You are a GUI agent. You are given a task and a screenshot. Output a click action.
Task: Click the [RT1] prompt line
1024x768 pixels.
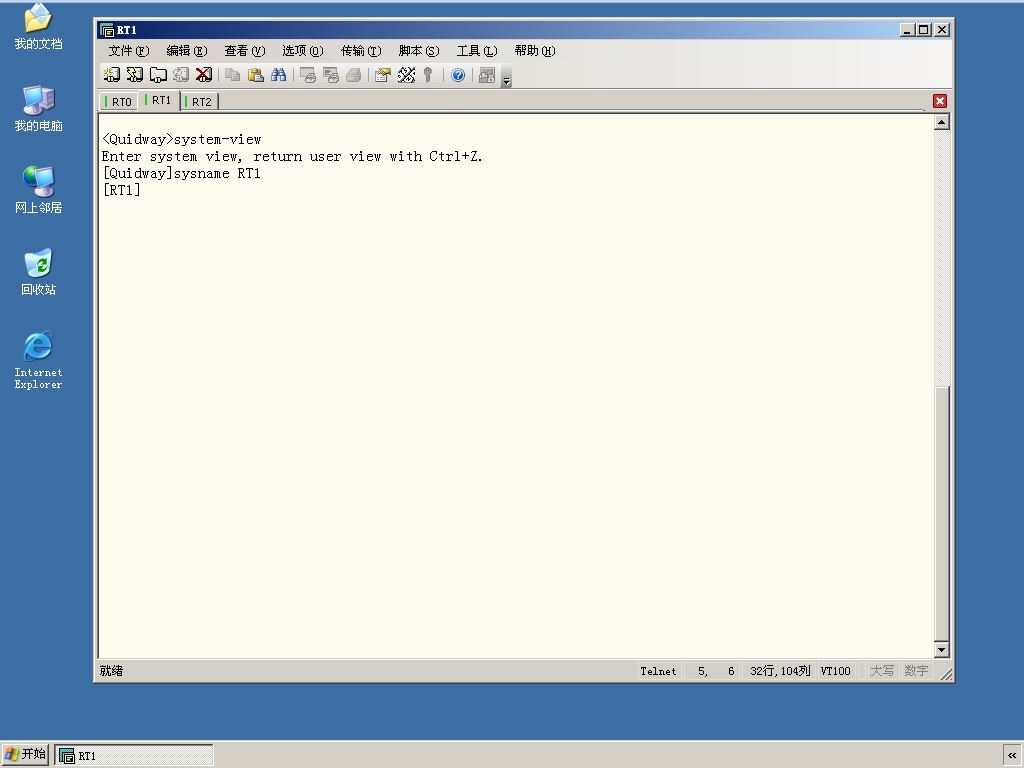[x=121, y=190]
